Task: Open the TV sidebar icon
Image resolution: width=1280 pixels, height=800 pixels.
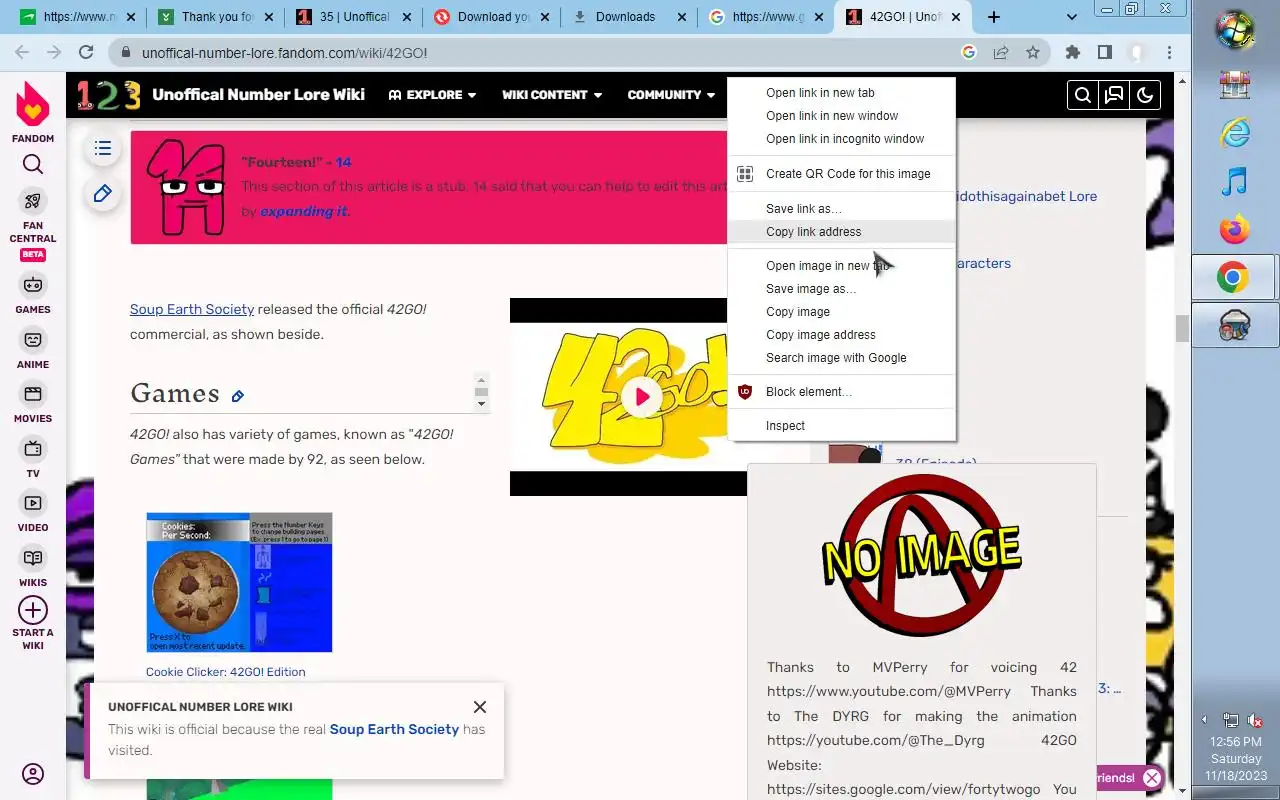Action: click(33, 448)
